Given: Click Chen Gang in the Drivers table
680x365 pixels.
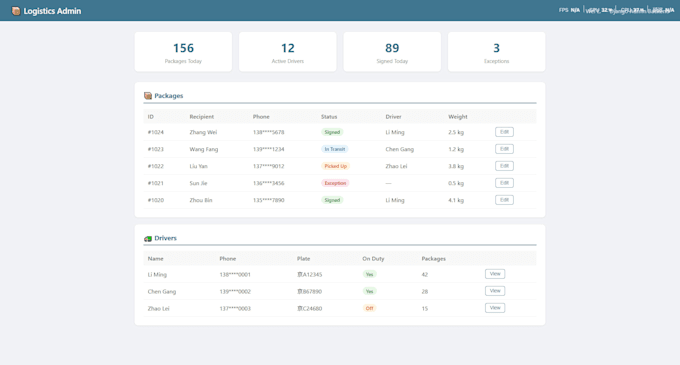Looking at the screenshot, I should pyautogui.click(x=162, y=291).
